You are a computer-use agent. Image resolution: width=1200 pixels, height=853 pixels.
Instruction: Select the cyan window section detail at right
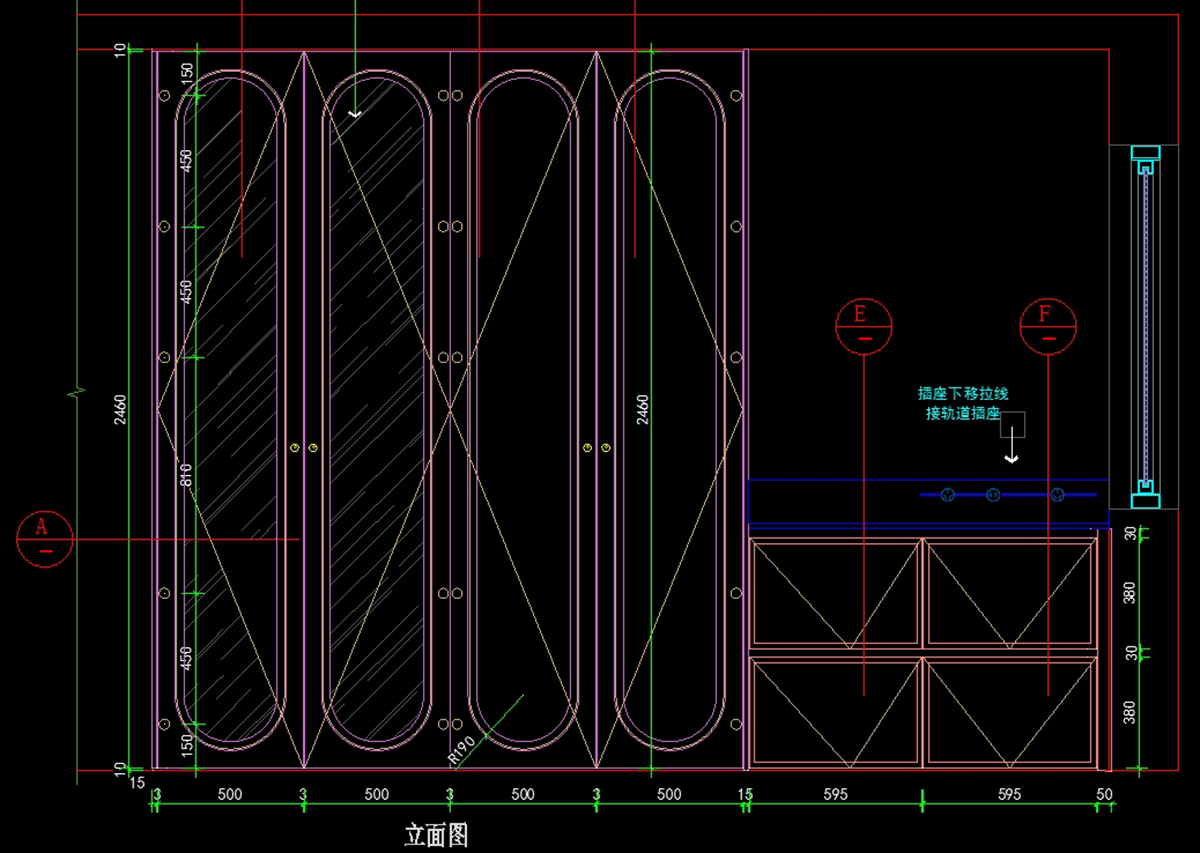[1145, 327]
